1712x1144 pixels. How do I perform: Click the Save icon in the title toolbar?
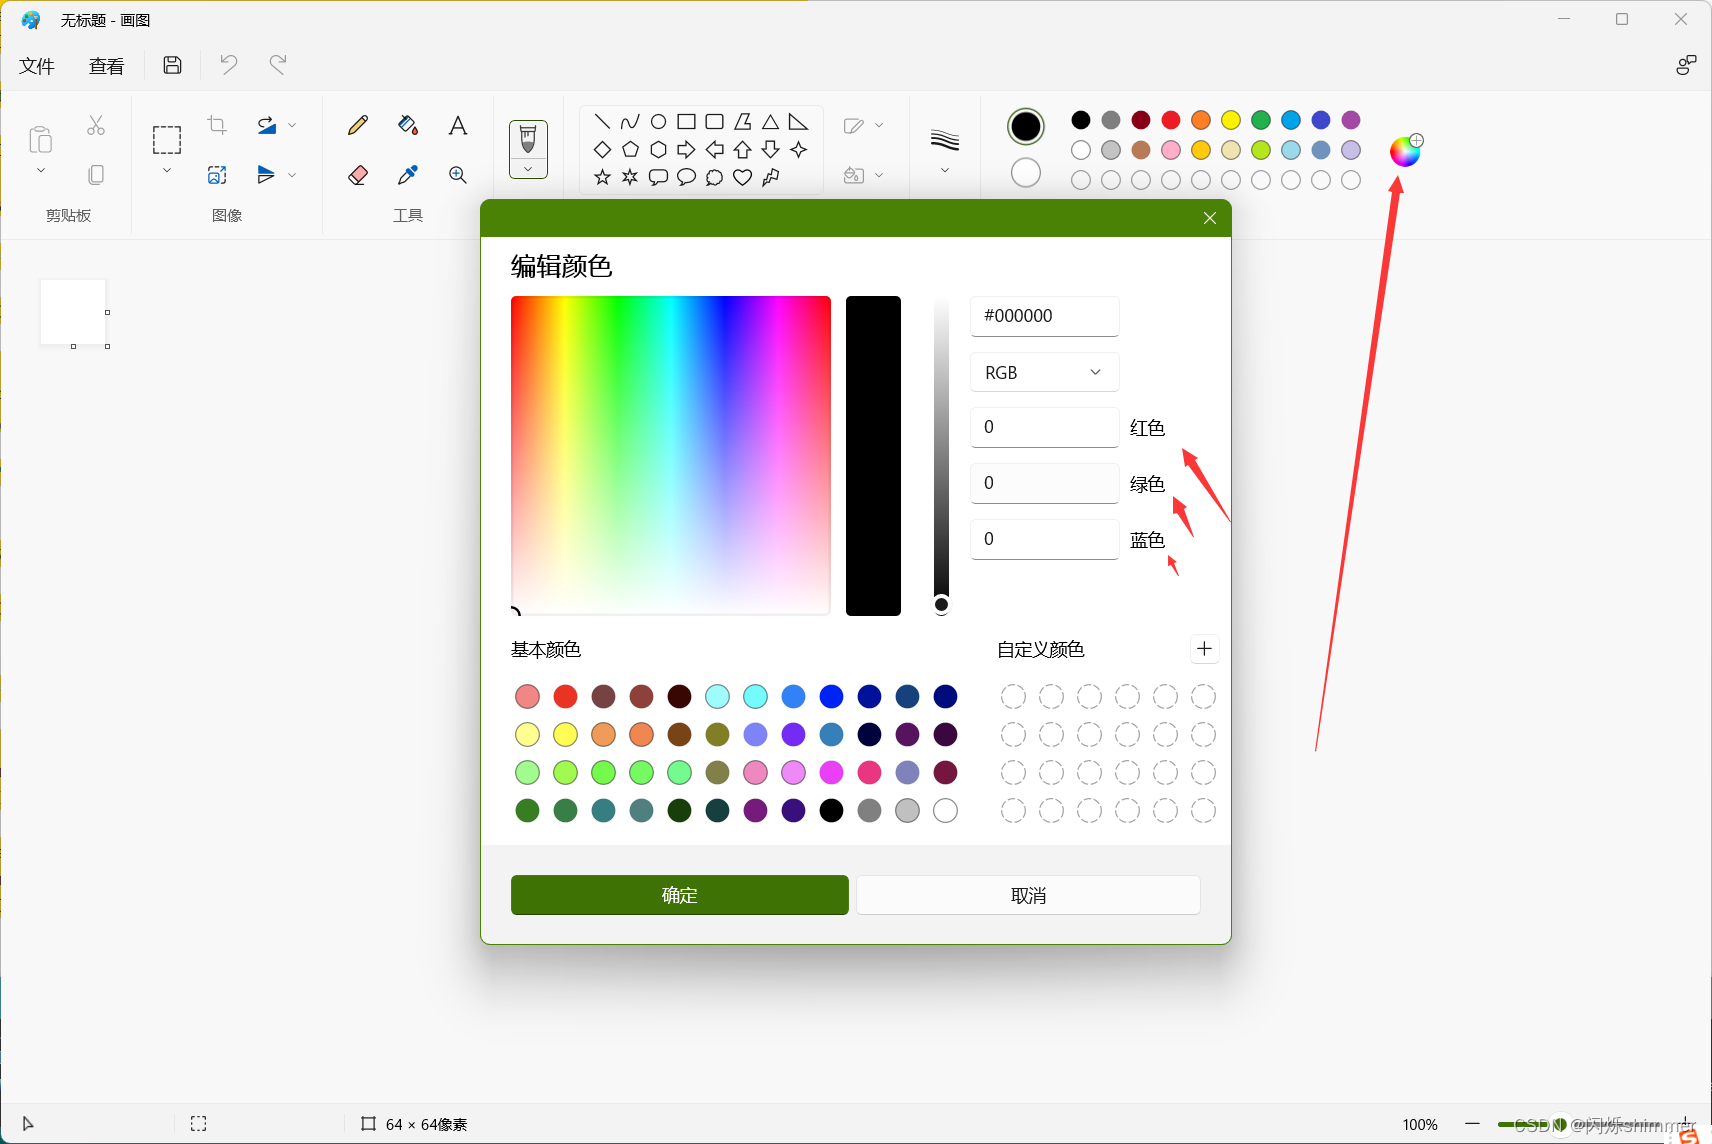(172, 65)
